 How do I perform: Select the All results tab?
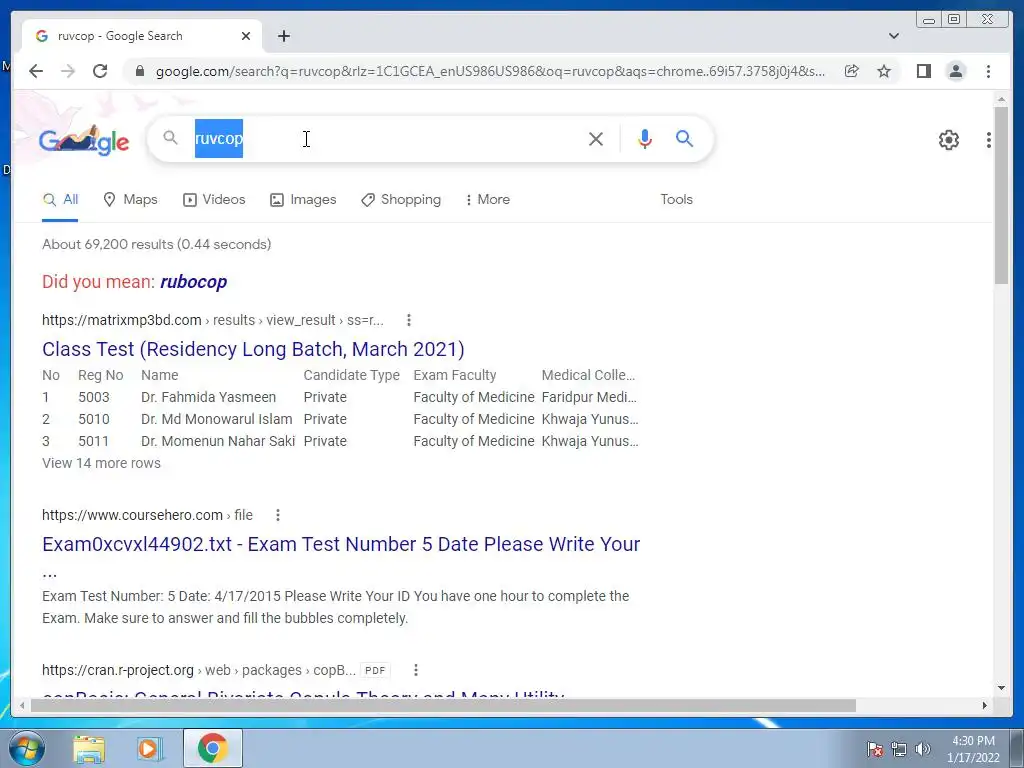pos(60,200)
